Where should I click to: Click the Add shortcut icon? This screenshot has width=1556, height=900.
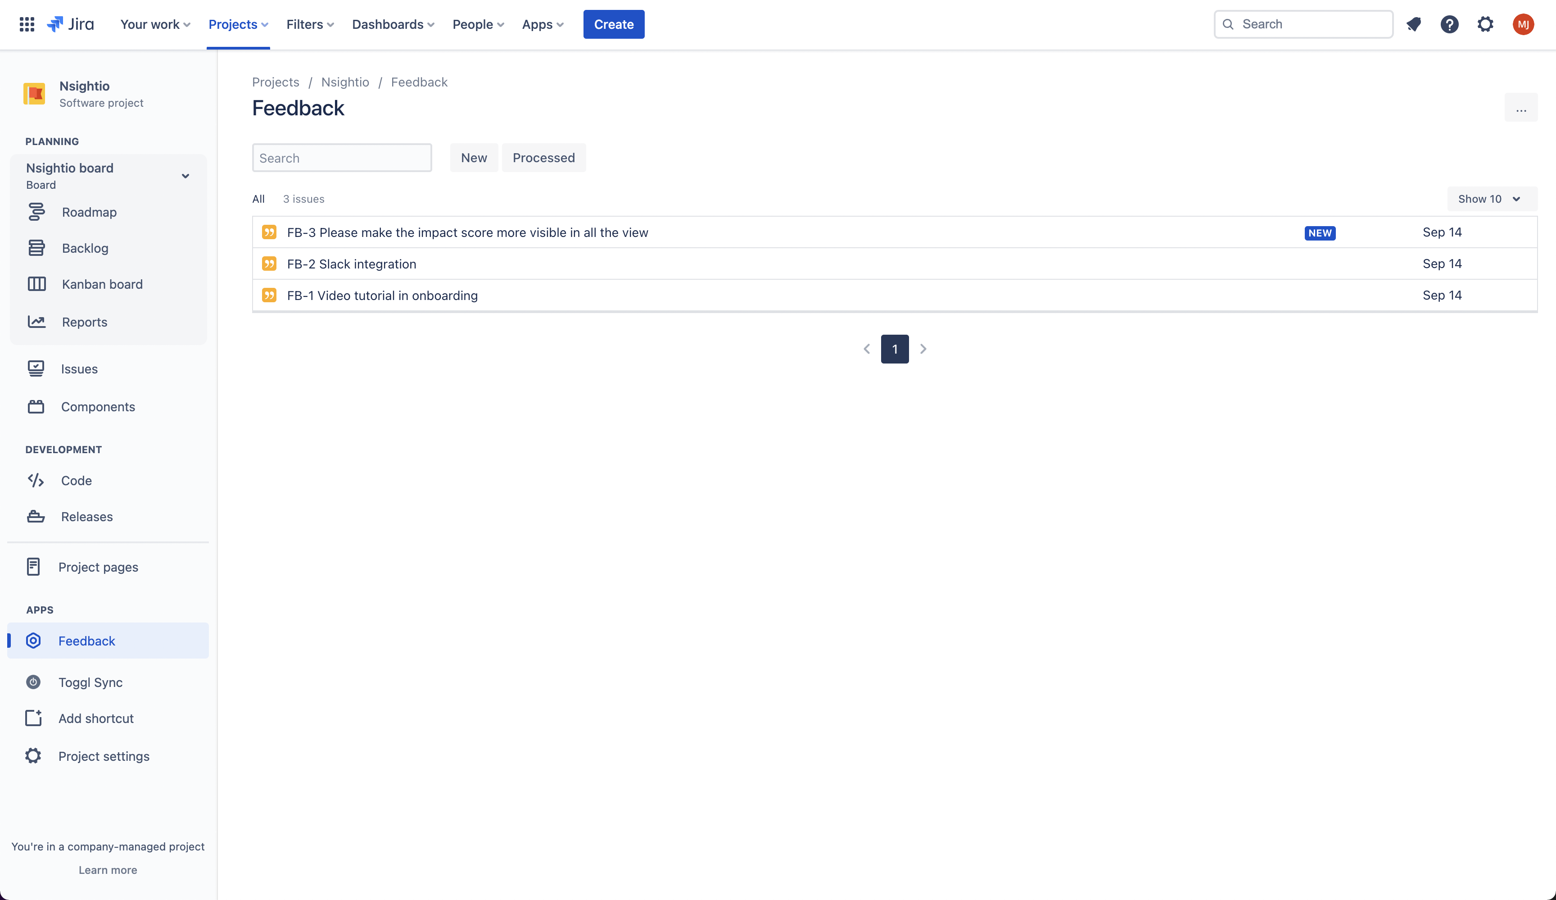click(33, 718)
